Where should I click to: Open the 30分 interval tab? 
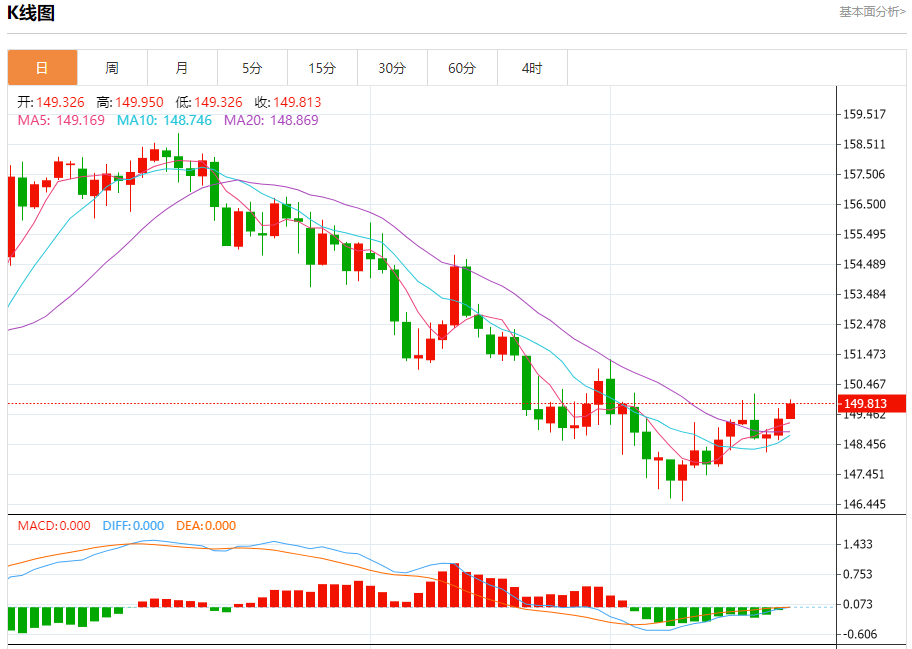click(x=392, y=68)
